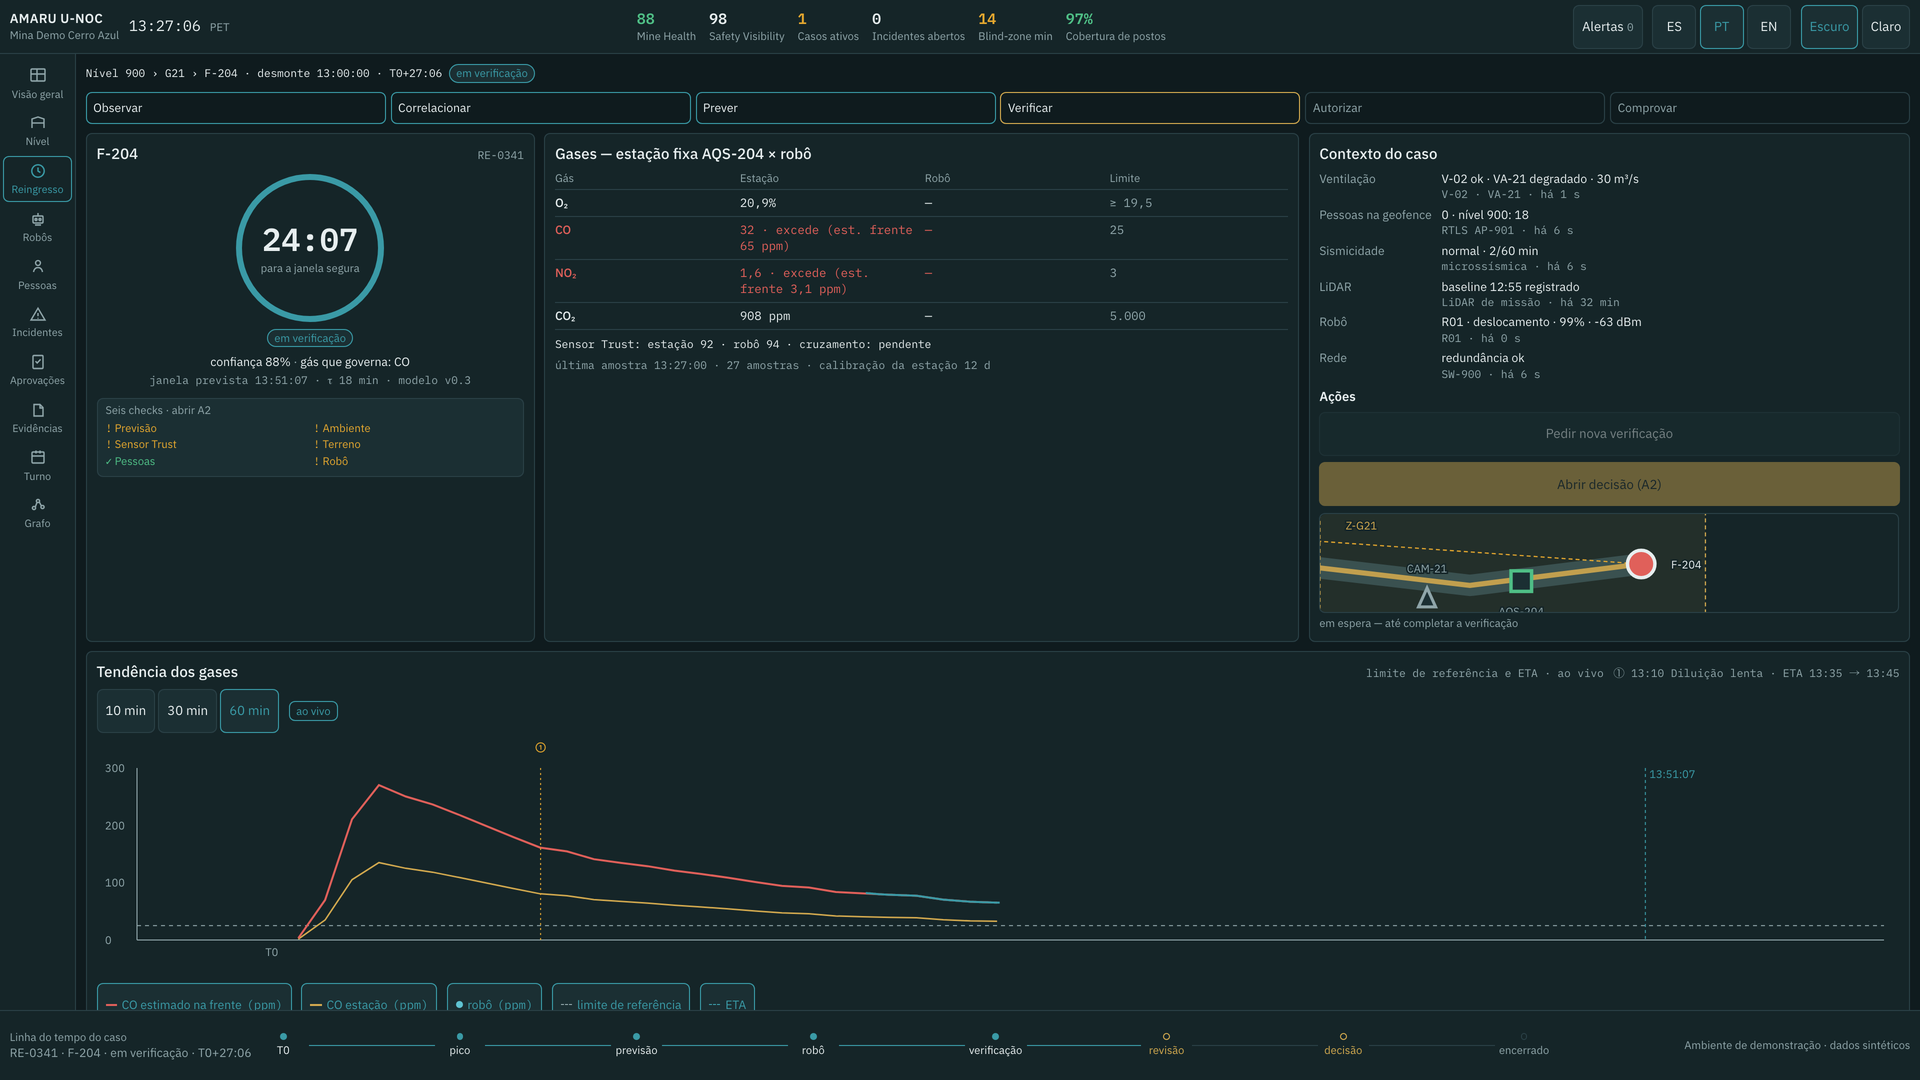Go to the Autorizar step
Image resolution: width=1920 pixels, height=1080 pixels.
pos(1455,108)
